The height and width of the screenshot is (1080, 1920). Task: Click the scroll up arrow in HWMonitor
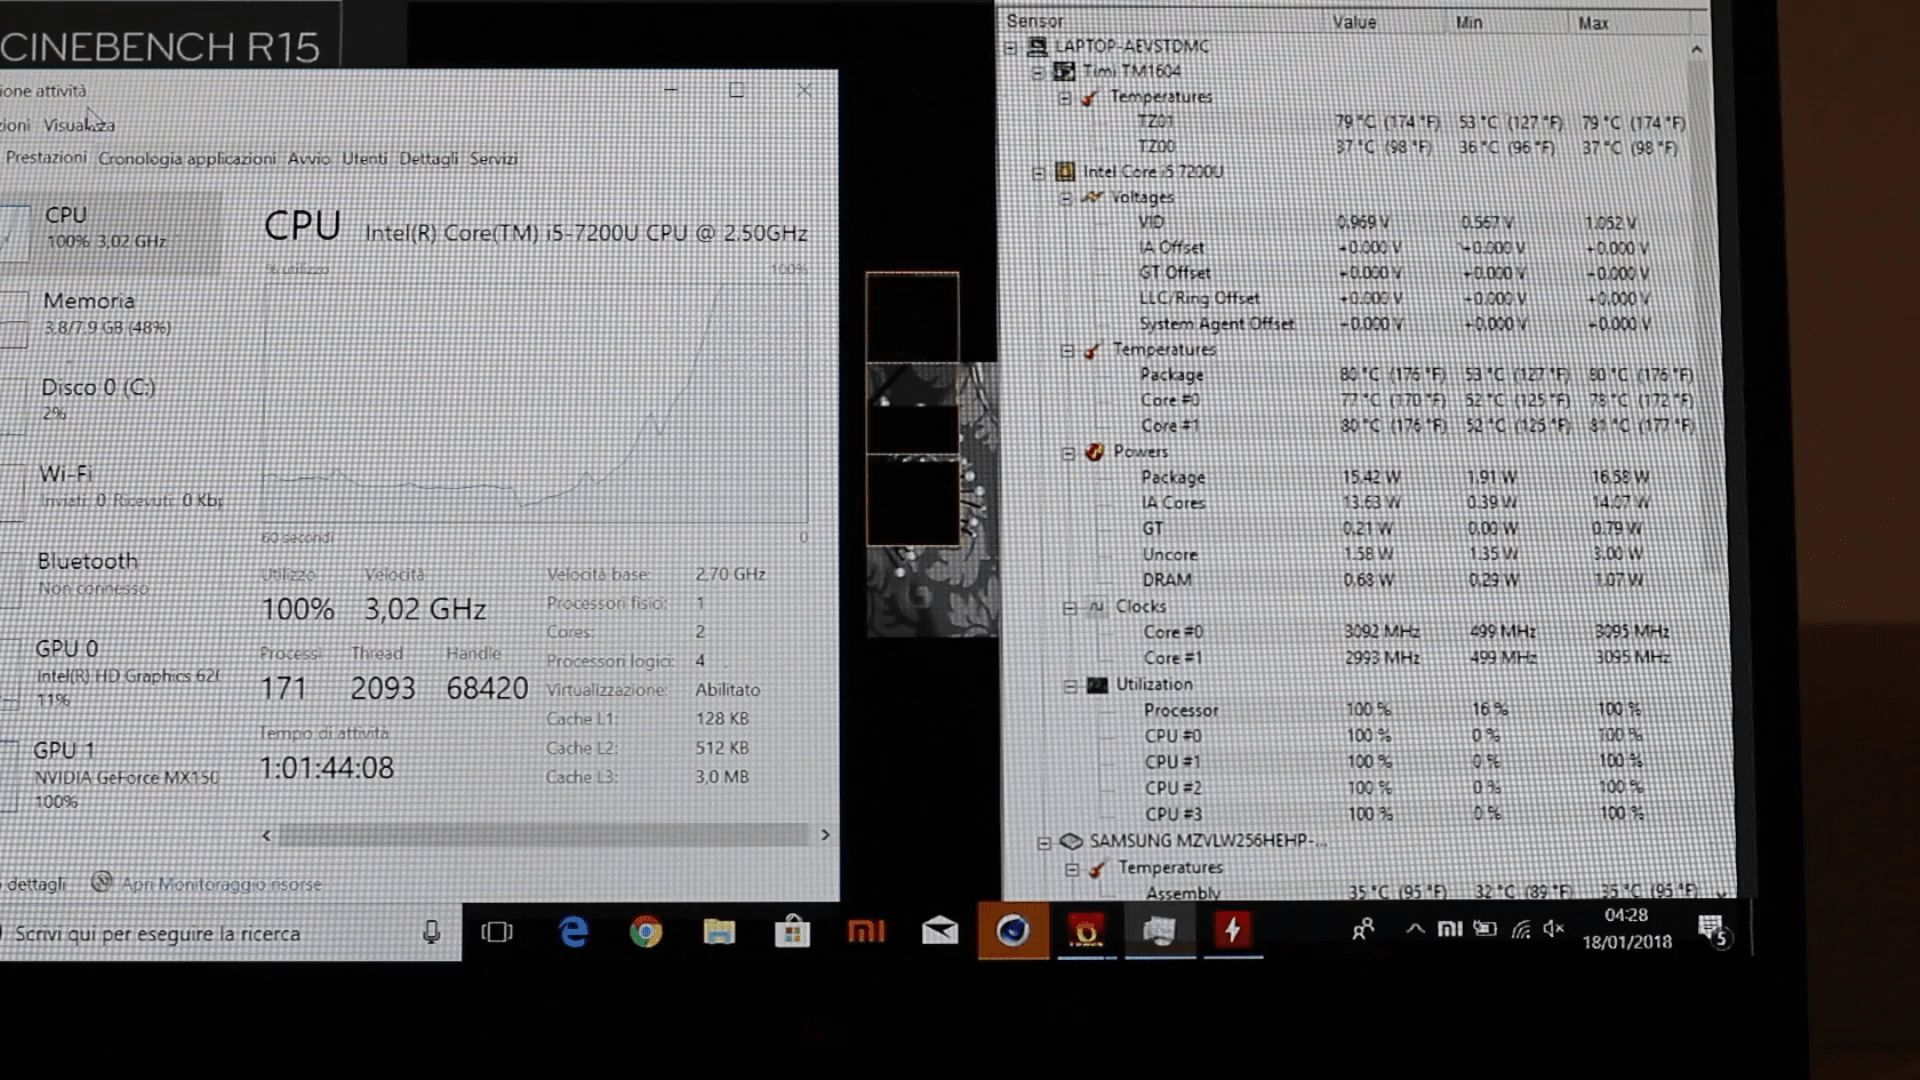1697,49
